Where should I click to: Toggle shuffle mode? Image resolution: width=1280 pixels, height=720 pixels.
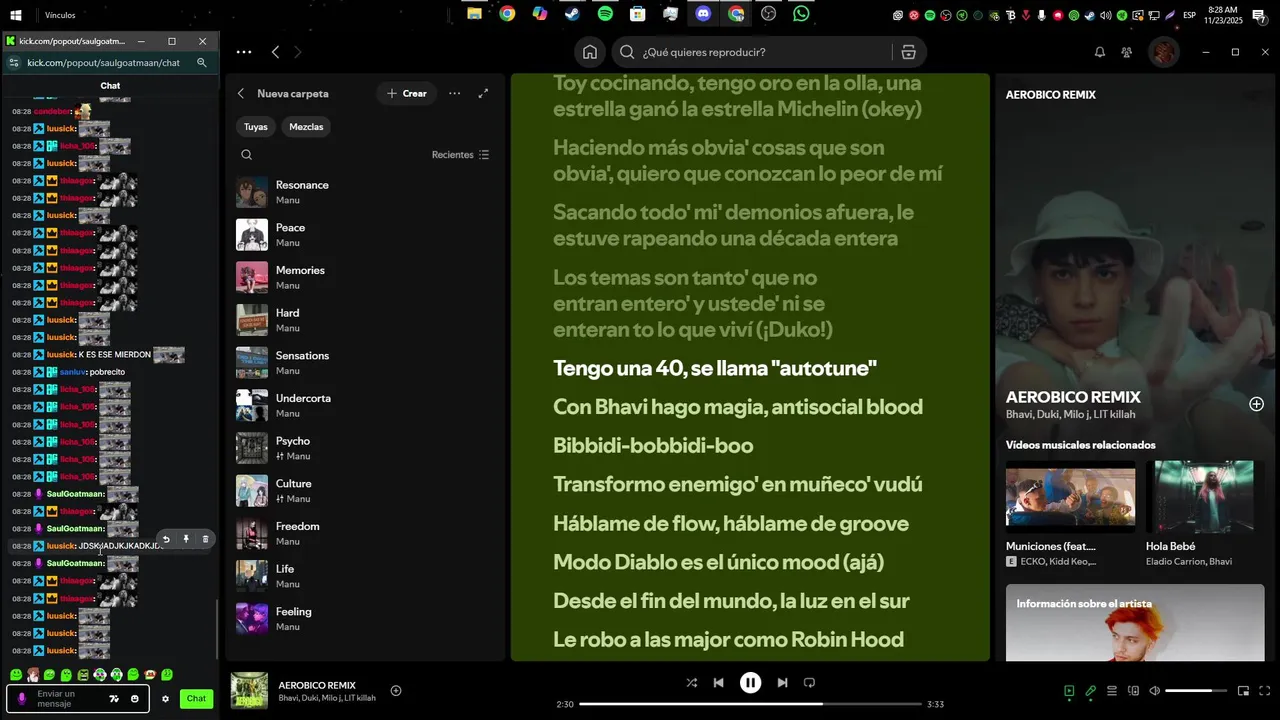[691, 683]
